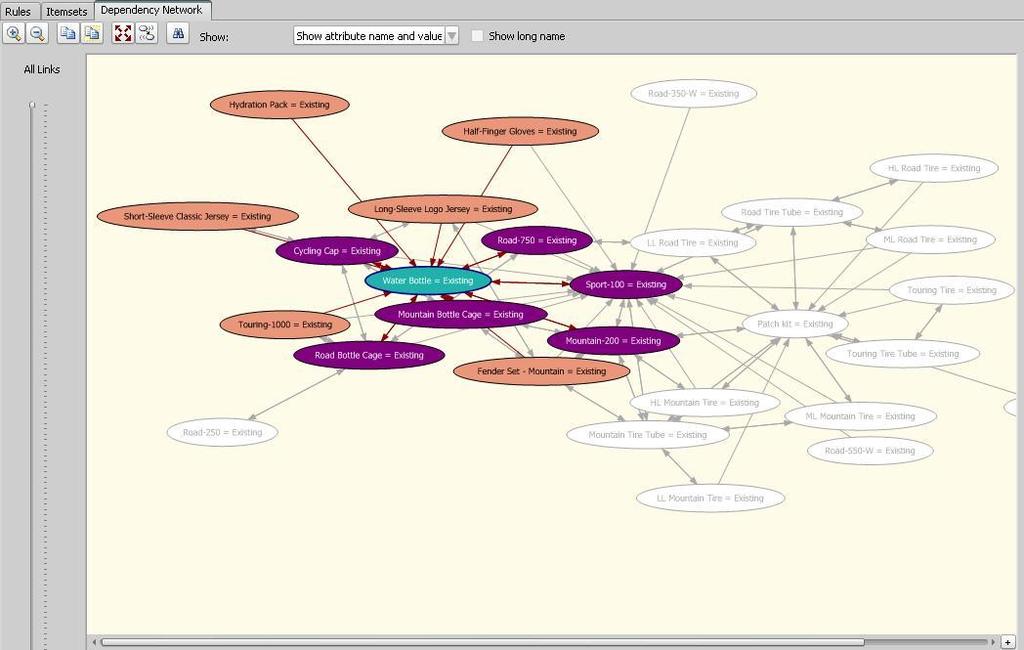1024x650 pixels.
Task: Select the Road-250 = Existing node
Action: coord(223,432)
